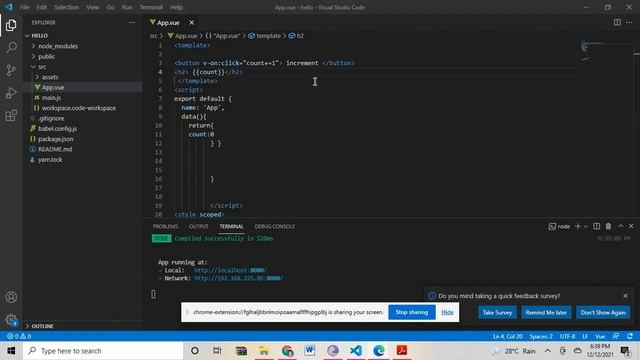Screen dimensions: 640x360
Task: Open the Manage gear icon
Action: [x=11, y=320]
